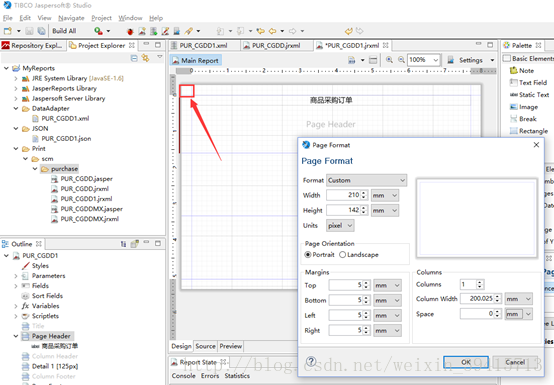The height and width of the screenshot is (385, 554).
Task: Click Cancel in the Page Format dialog
Action: (515, 362)
